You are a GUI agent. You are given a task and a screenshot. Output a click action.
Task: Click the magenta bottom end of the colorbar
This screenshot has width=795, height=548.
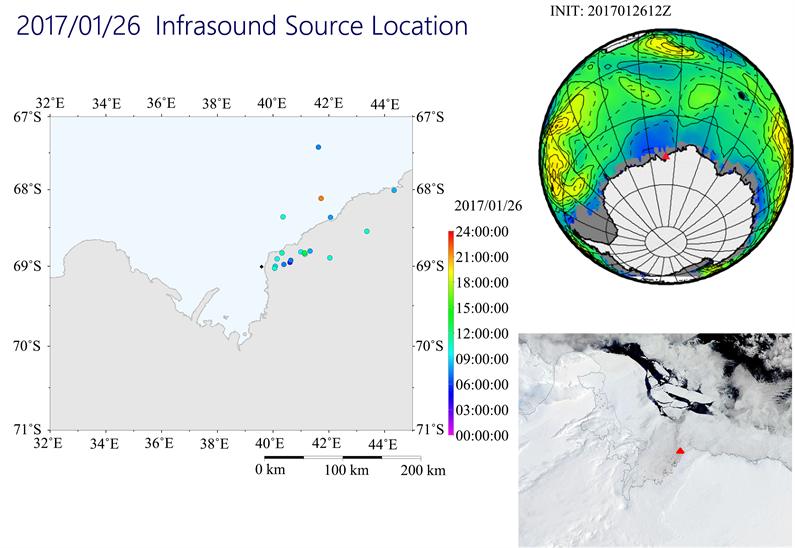click(451, 432)
